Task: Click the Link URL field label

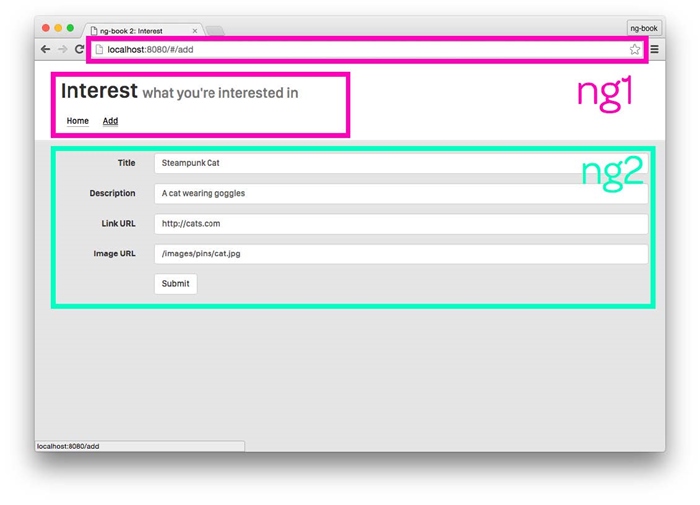Action: (x=118, y=224)
